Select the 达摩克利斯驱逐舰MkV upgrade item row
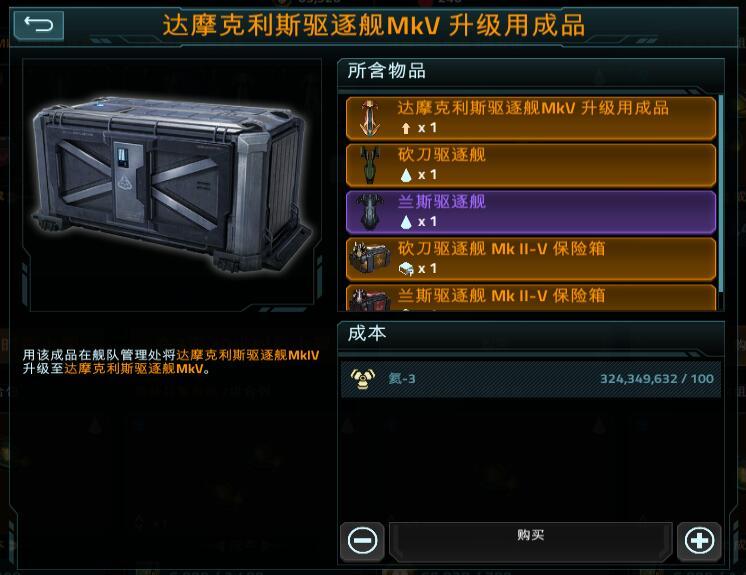 tap(531, 118)
